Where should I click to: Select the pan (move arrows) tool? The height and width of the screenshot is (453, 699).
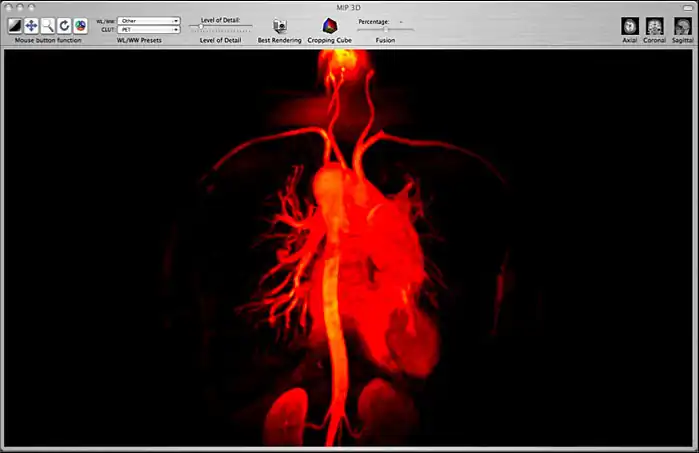(31, 26)
